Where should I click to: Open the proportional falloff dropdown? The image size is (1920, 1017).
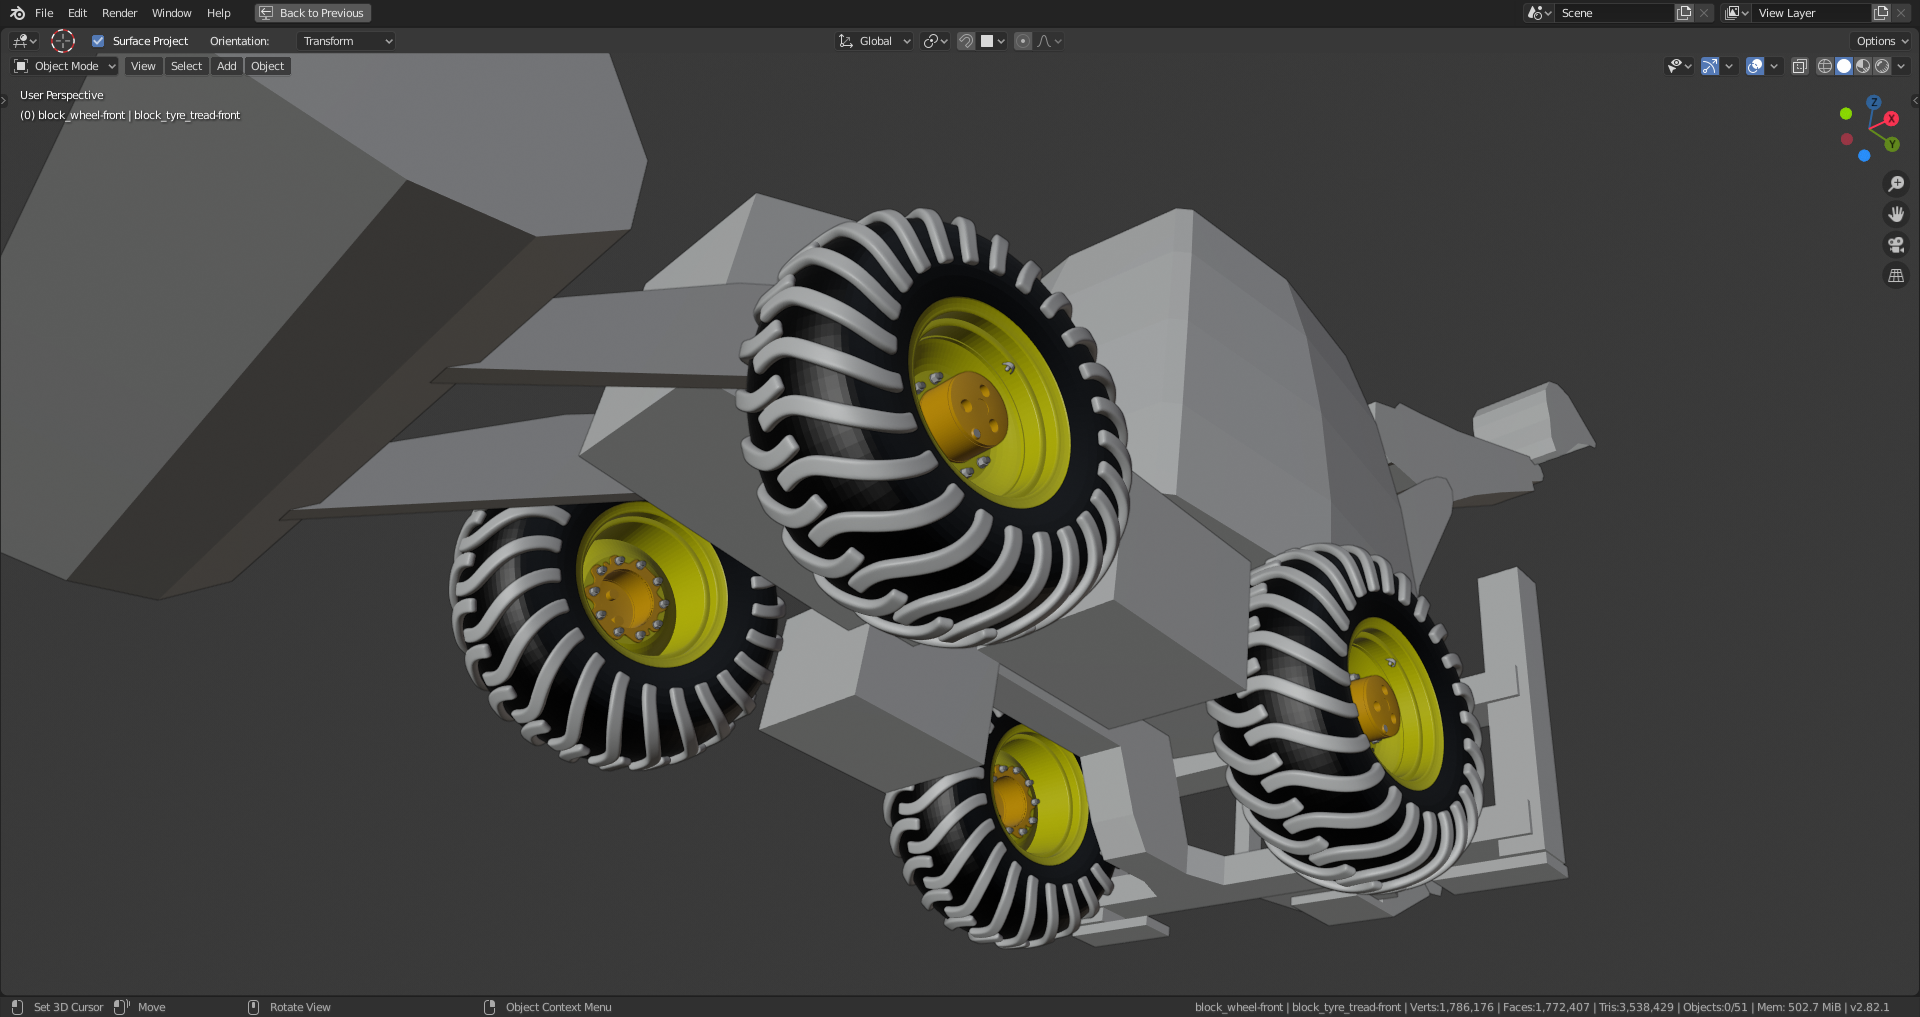click(x=1049, y=41)
